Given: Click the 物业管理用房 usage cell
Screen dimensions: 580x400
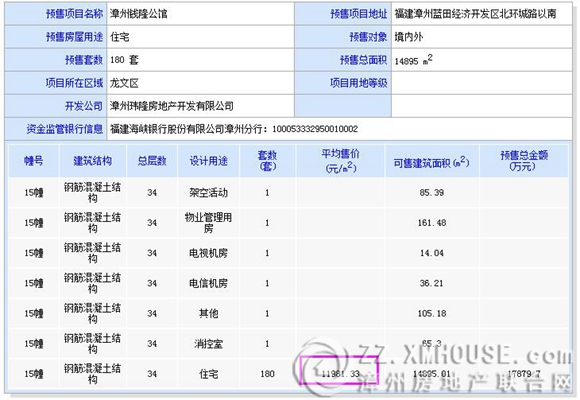Looking at the screenshot, I should pyautogui.click(x=209, y=223).
